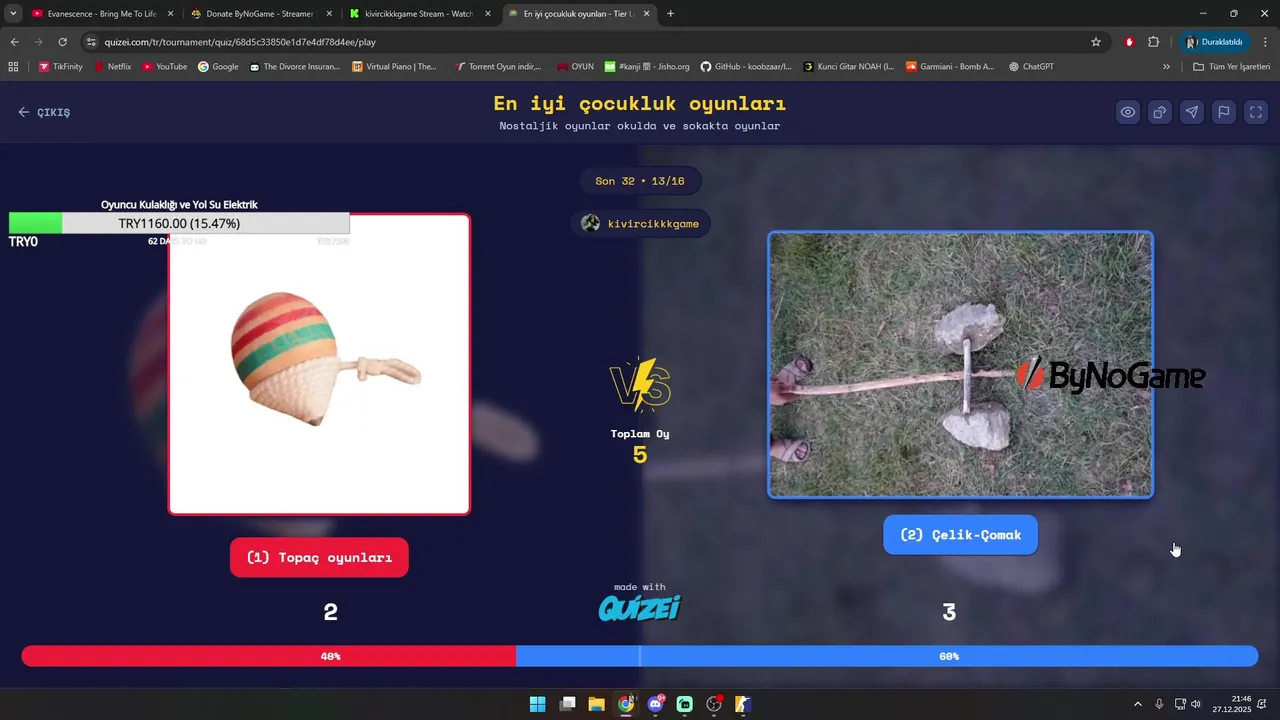The image size is (1280, 720).
Task: Open the site info icon in address bar
Action: pyautogui.click(x=91, y=42)
